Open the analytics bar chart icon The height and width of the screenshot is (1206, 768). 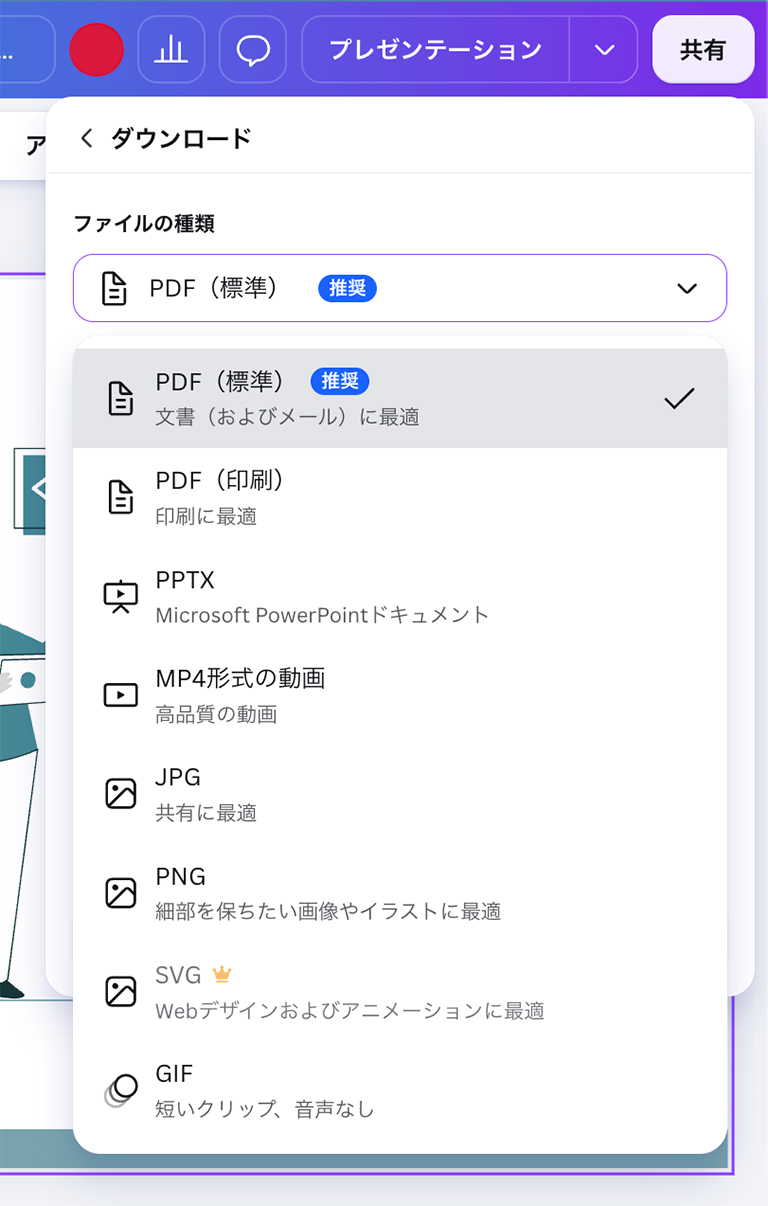(171, 49)
